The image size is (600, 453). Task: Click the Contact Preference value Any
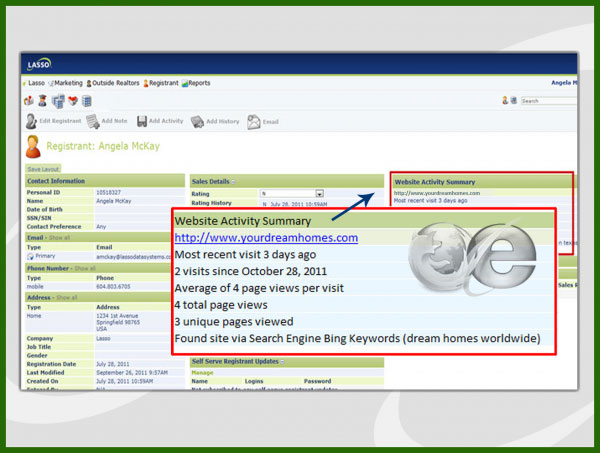coord(101,226)
